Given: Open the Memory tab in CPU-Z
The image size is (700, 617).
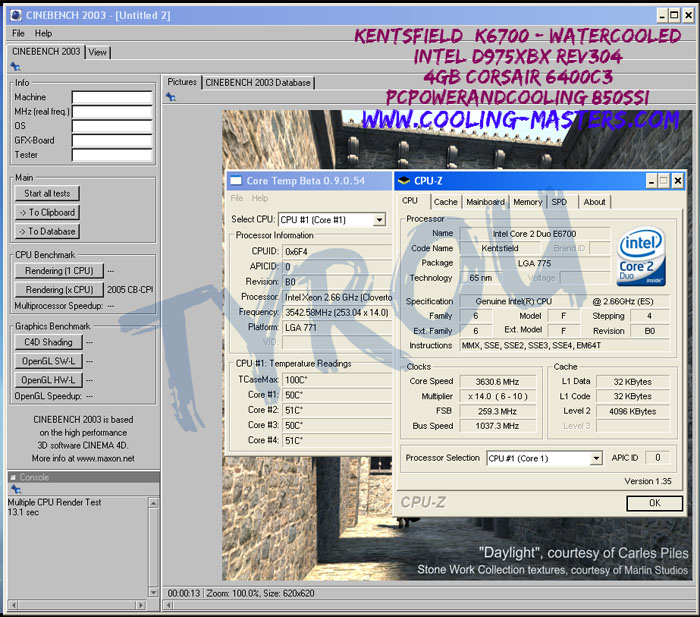Looking at the screenshot, I should 528,202.
